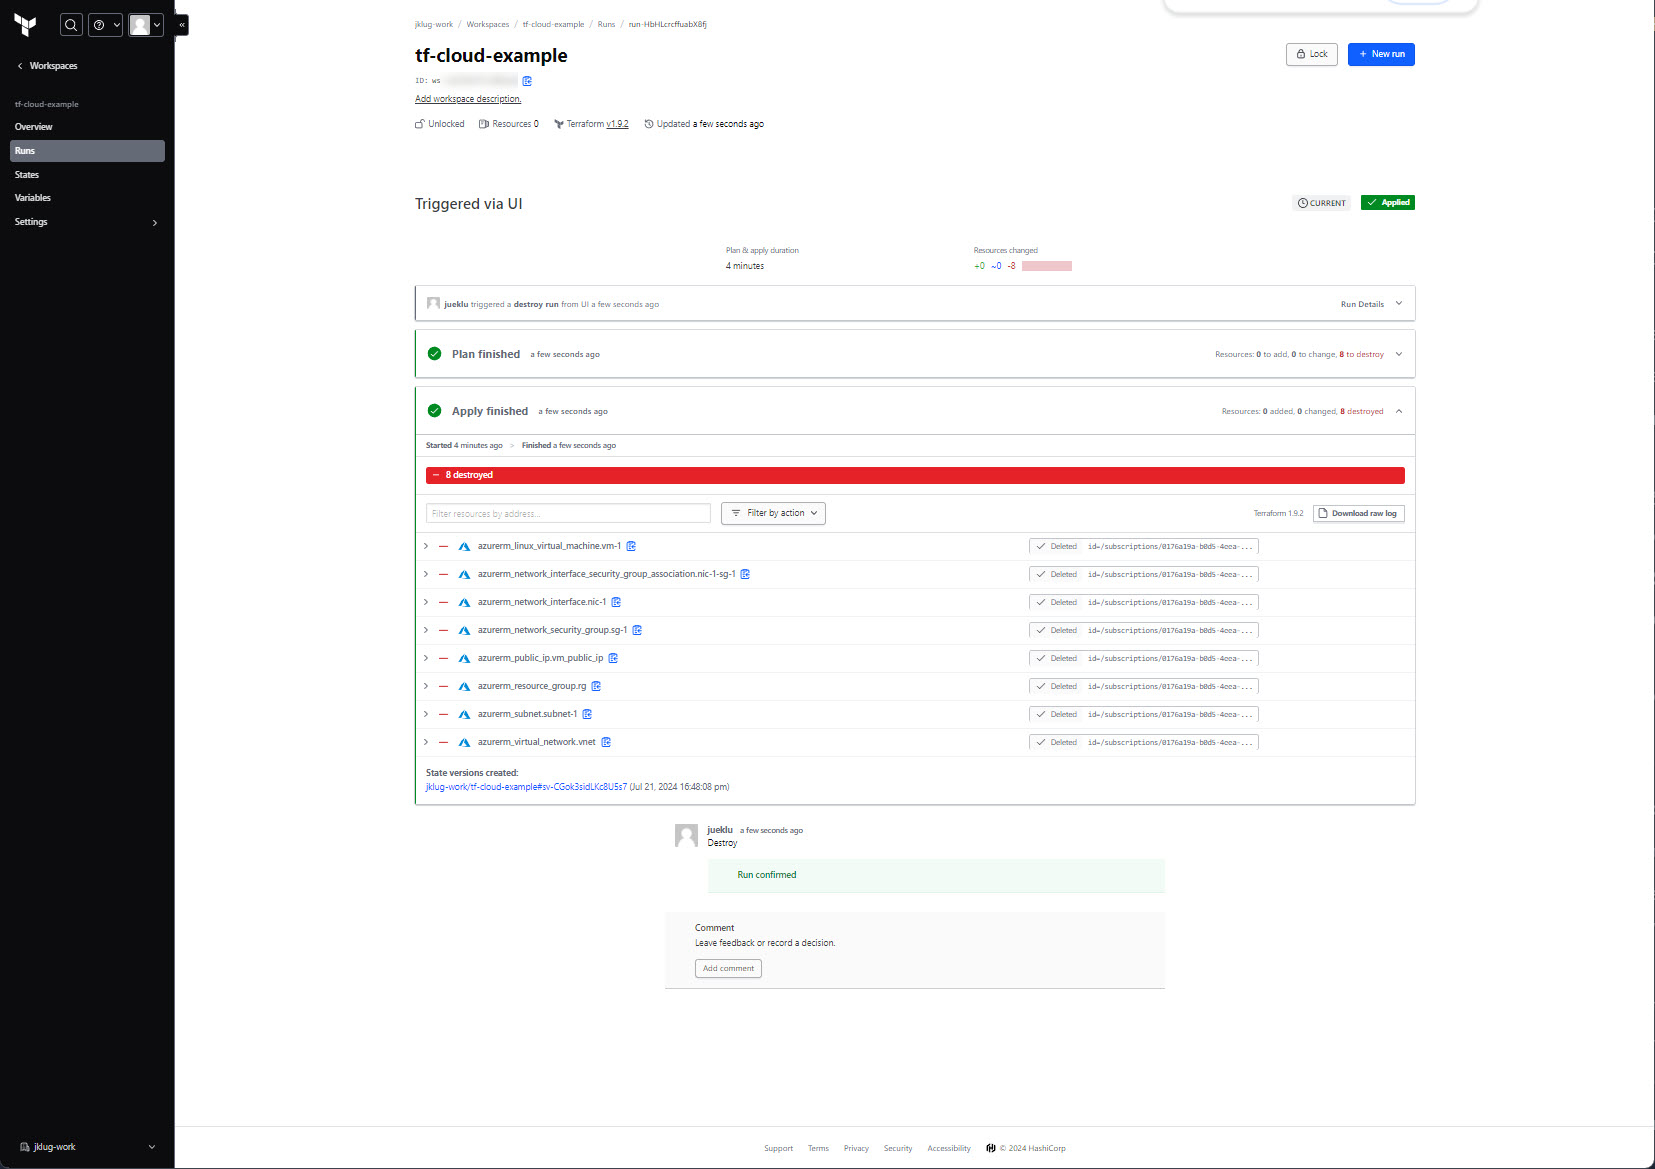The width and height of the screenshot is (1655, 1169).
Task: Open the search magnifier icon
Action: [71, 25]
